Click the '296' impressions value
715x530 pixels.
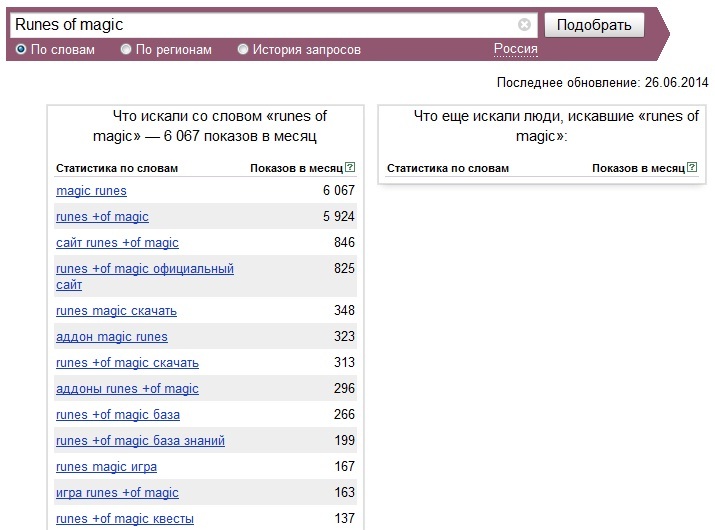tap(344, 388)
